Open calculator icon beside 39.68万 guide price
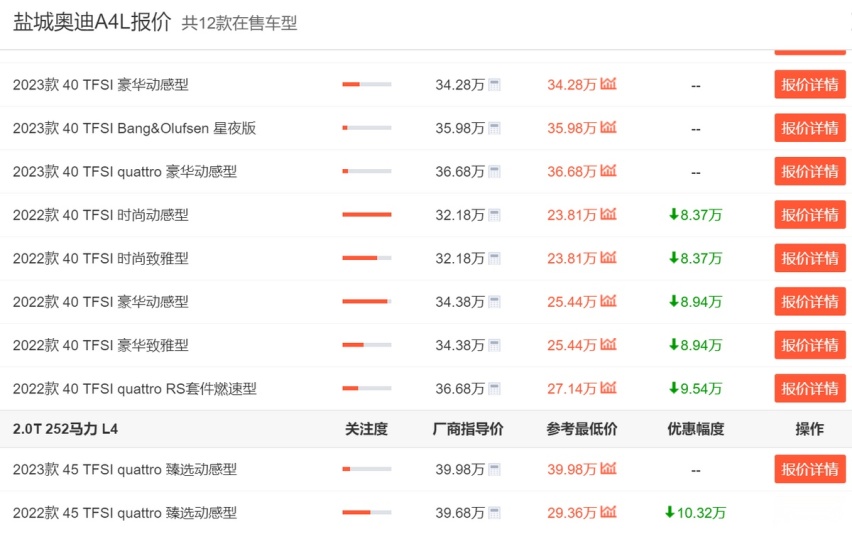Screen dimensions: 852x539 coord(494,512)
